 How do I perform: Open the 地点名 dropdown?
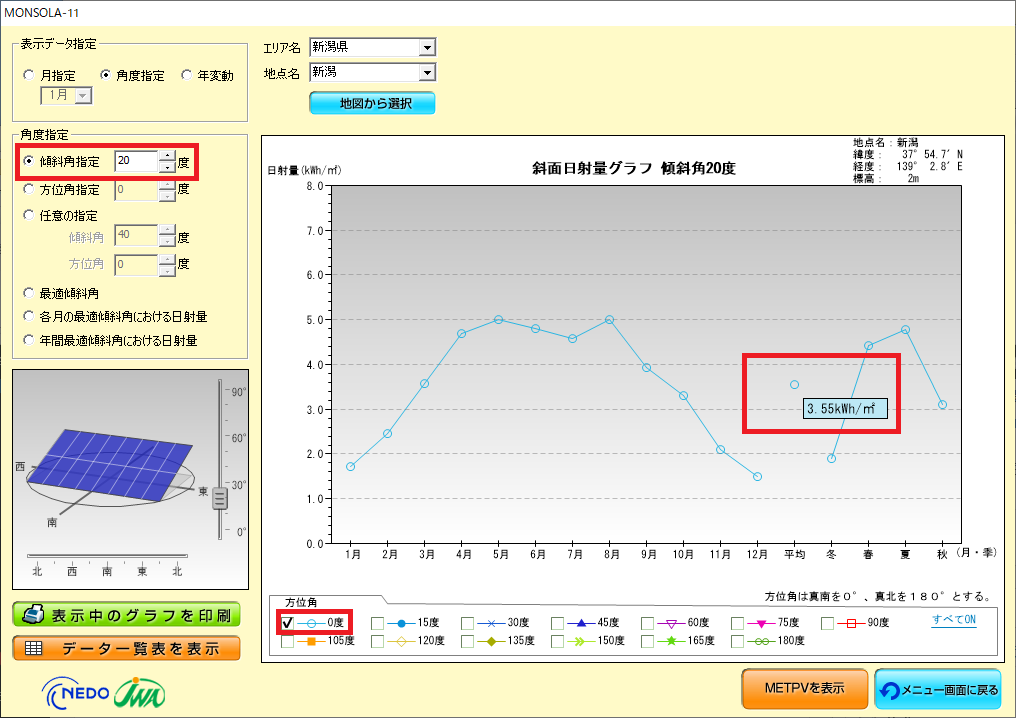pyautogui.click(x=427, y=72)
